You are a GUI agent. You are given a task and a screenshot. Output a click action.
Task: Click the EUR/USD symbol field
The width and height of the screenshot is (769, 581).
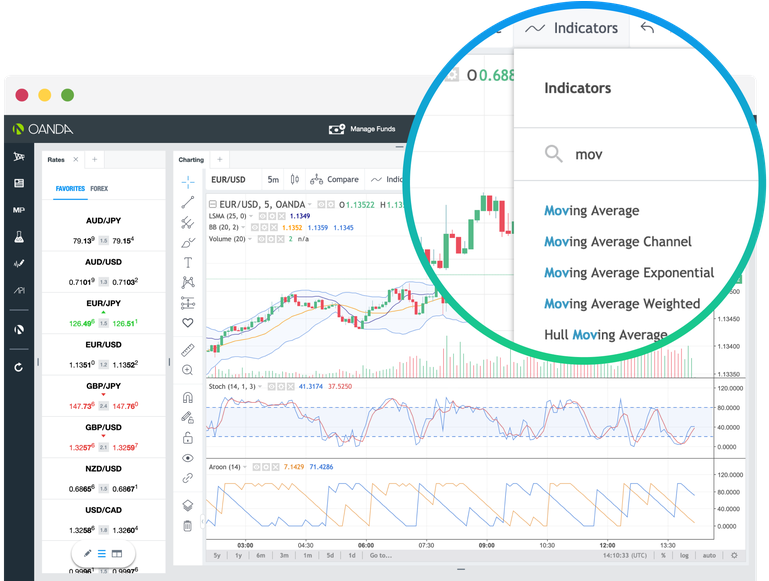[228, 180]
